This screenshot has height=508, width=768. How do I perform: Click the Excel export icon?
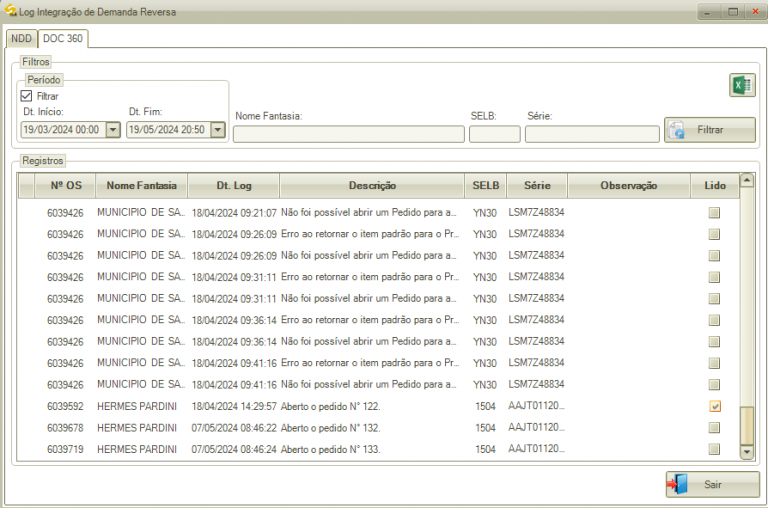coord(742,86)
